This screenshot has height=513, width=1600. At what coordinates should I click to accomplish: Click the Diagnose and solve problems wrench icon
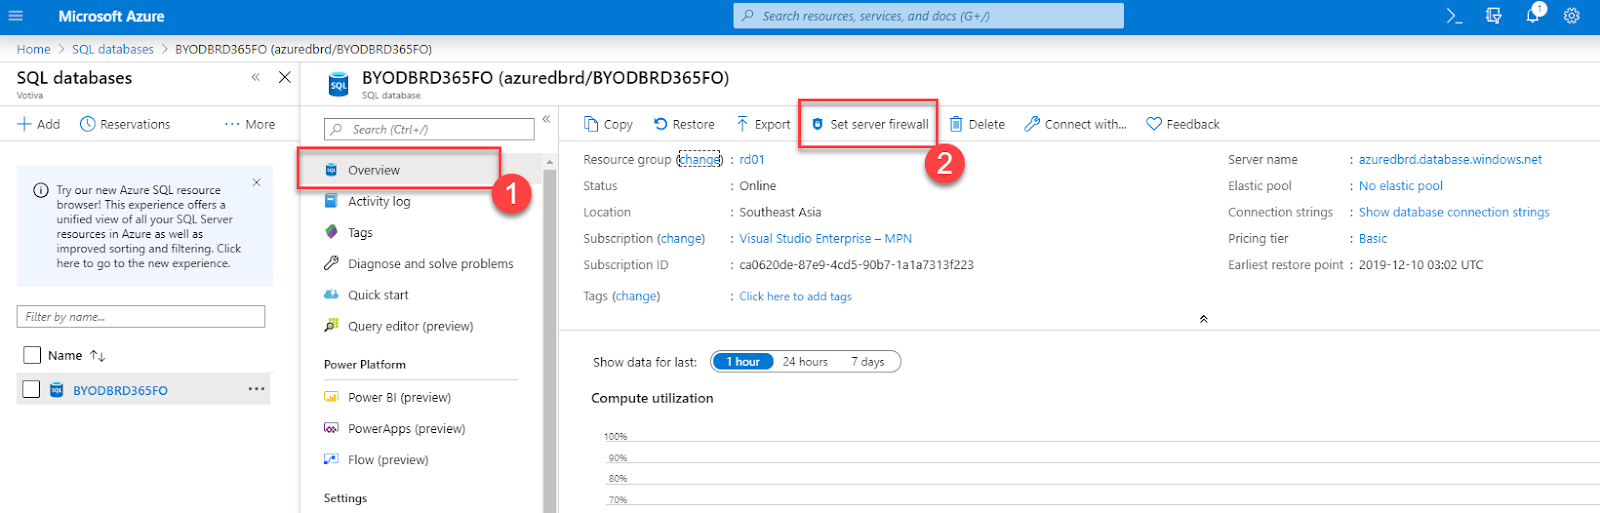click(331, 263)
